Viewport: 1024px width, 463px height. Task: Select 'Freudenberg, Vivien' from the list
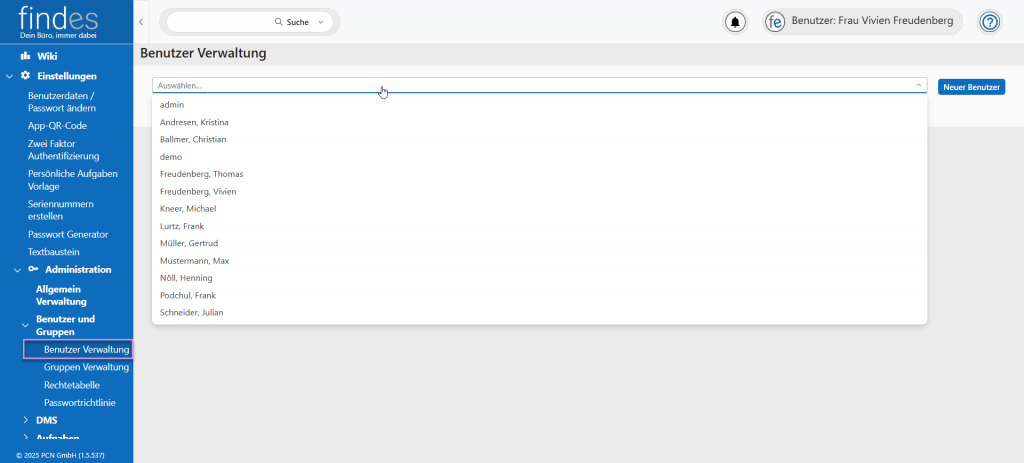pyautogui.click(x=198, y=191)
